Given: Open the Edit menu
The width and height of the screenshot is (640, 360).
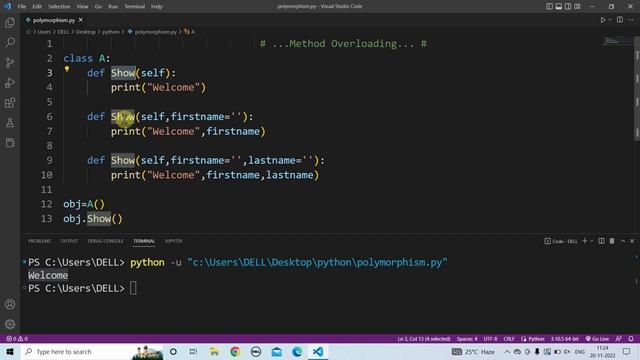Looking at the screenshot, I should click(37, 6).
